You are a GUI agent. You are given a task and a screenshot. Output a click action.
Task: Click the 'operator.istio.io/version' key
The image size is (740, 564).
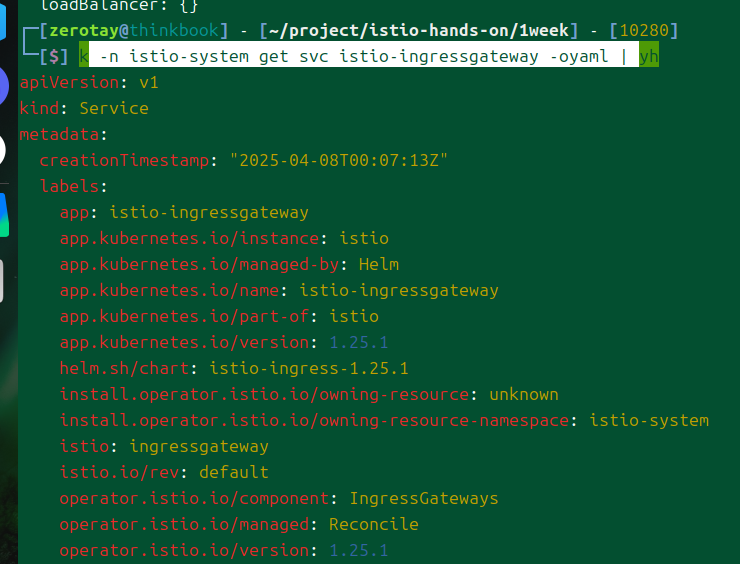[184, 550]
